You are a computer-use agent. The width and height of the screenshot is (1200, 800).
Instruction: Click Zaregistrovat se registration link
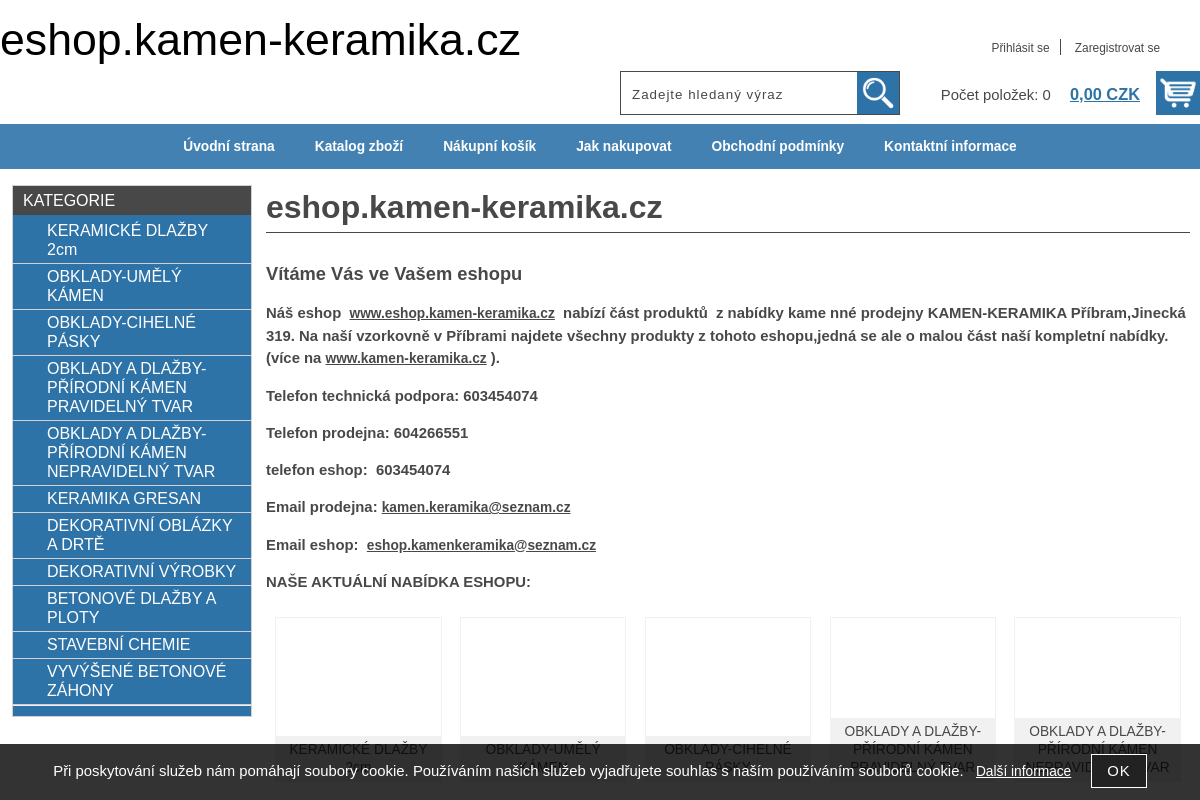[x=1117, y=47]
